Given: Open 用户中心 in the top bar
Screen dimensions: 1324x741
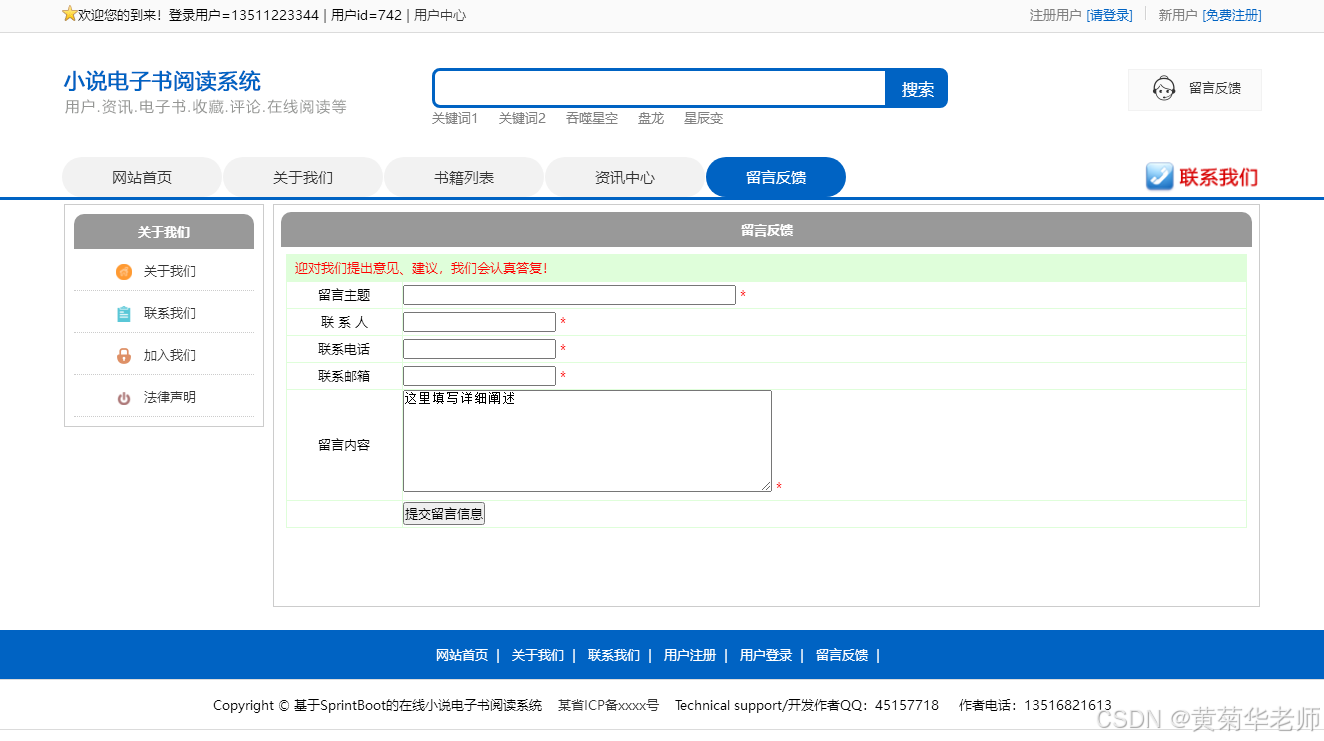Looking at the screenshot, I should (440, 15).
